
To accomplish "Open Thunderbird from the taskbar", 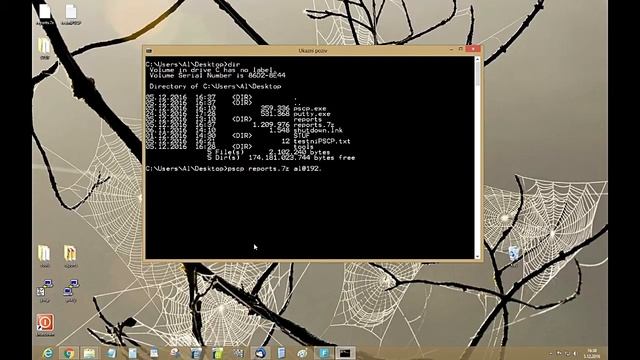I will [x=260, y=353].
